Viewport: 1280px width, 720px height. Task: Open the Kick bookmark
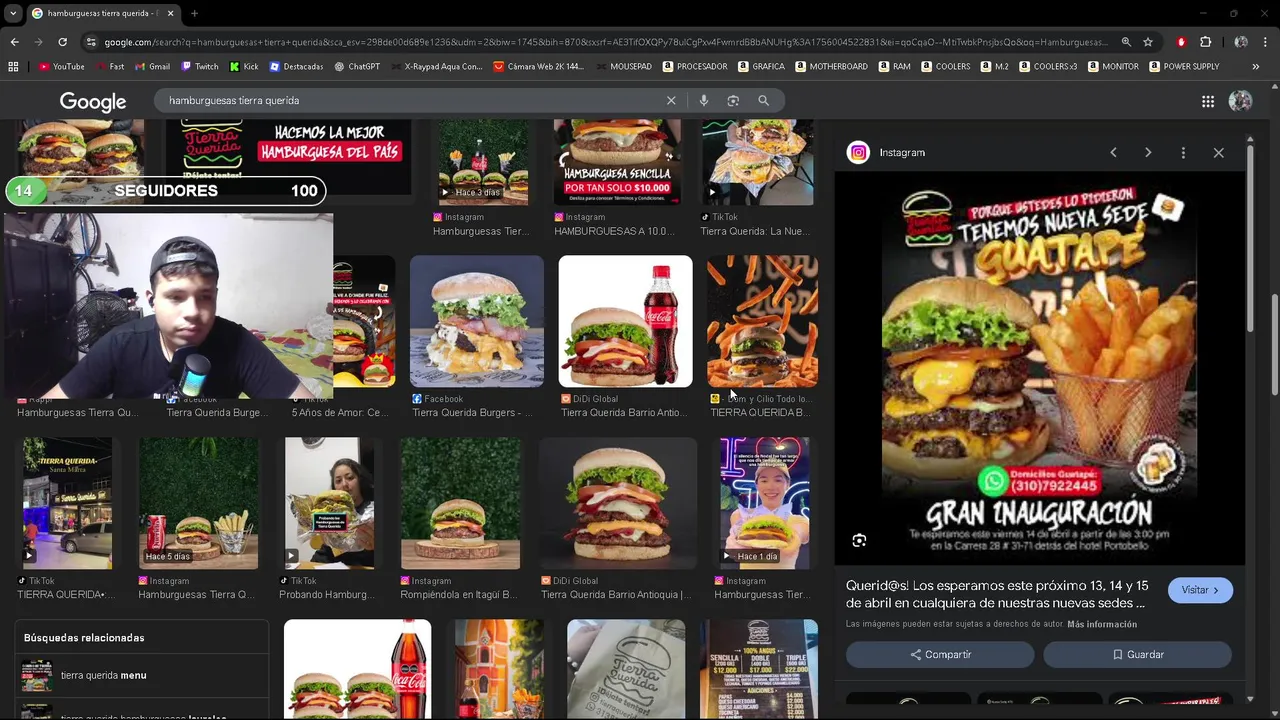point(244,67)
